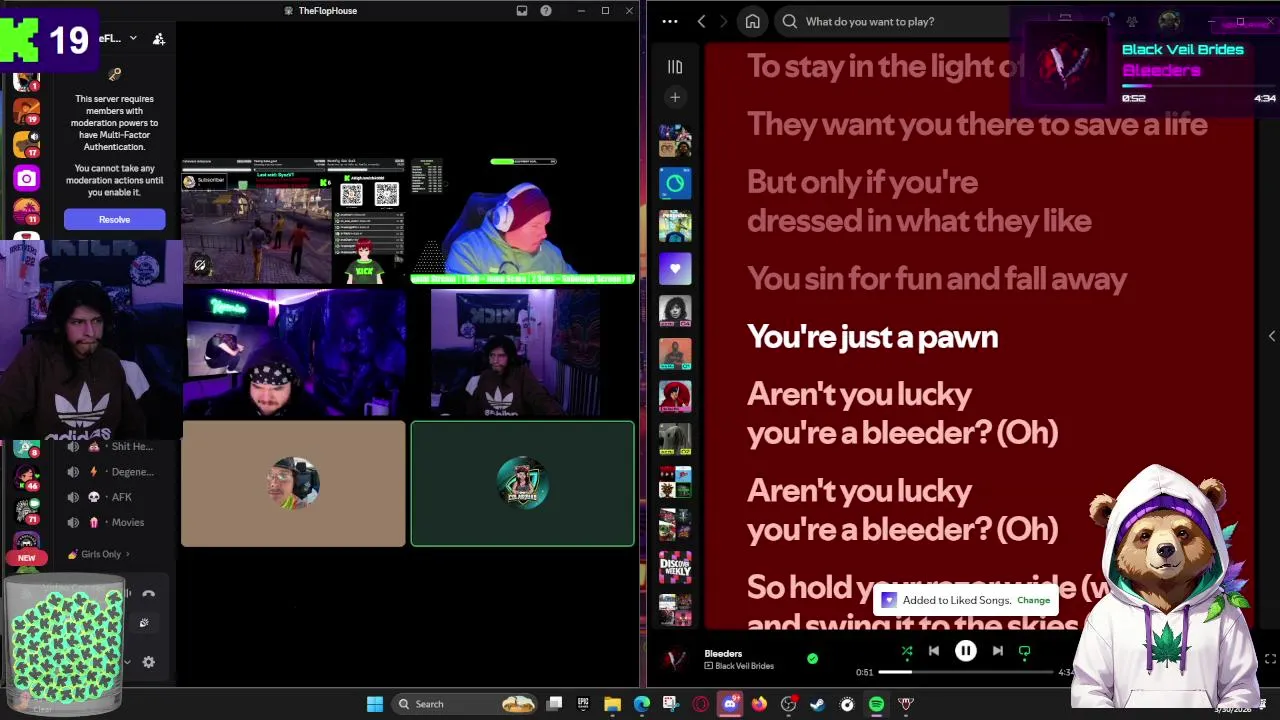Image resolution: width=1280 pixels, height=720 pixels.
Task: Open File Explorer from the taskbar
Action: [612, 704]
